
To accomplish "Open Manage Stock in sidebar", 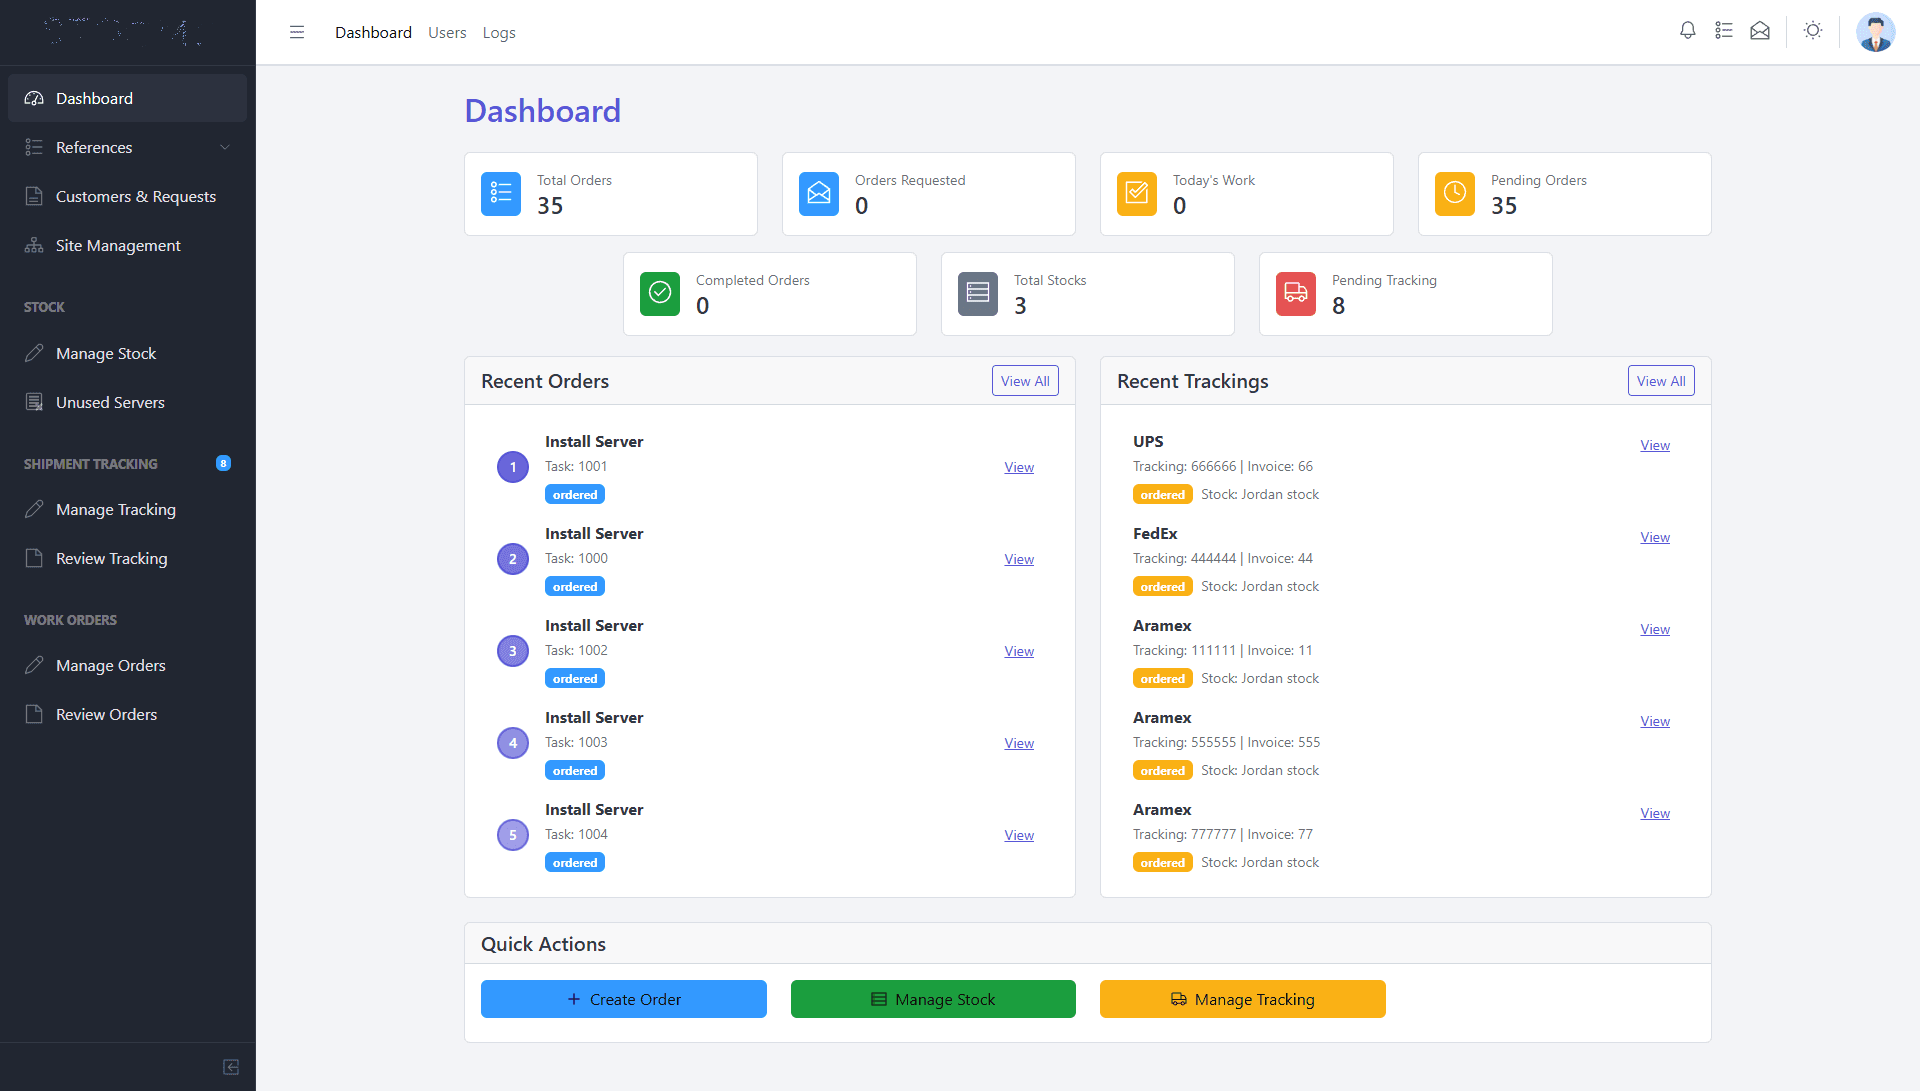I will [128, 353].
